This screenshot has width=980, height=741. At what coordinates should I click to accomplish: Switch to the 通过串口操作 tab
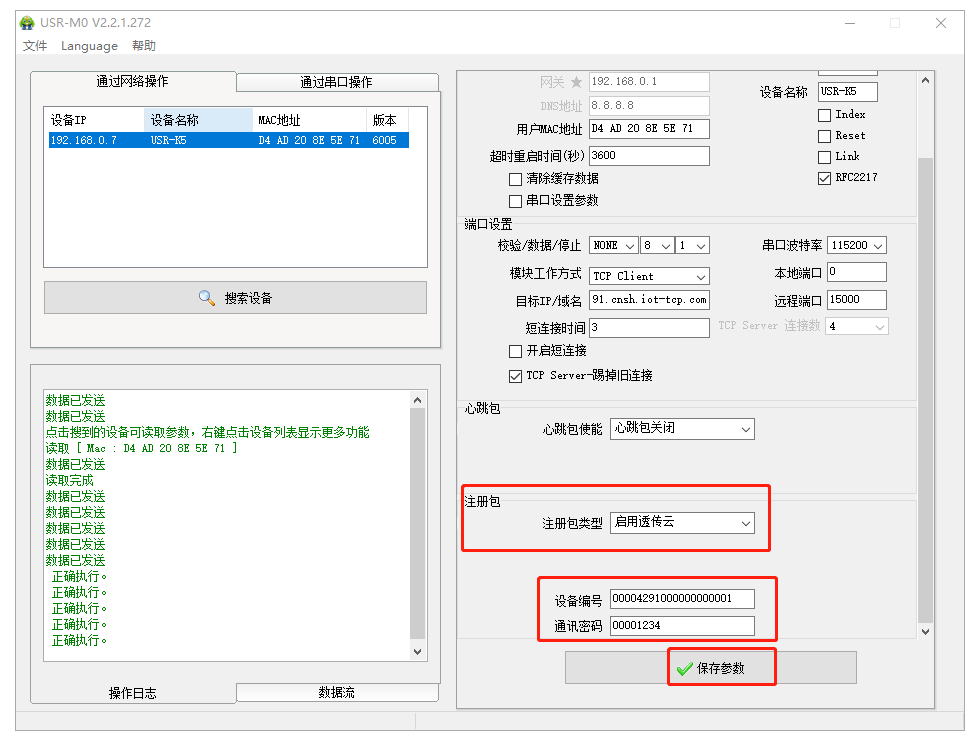(x=336, y=82)
